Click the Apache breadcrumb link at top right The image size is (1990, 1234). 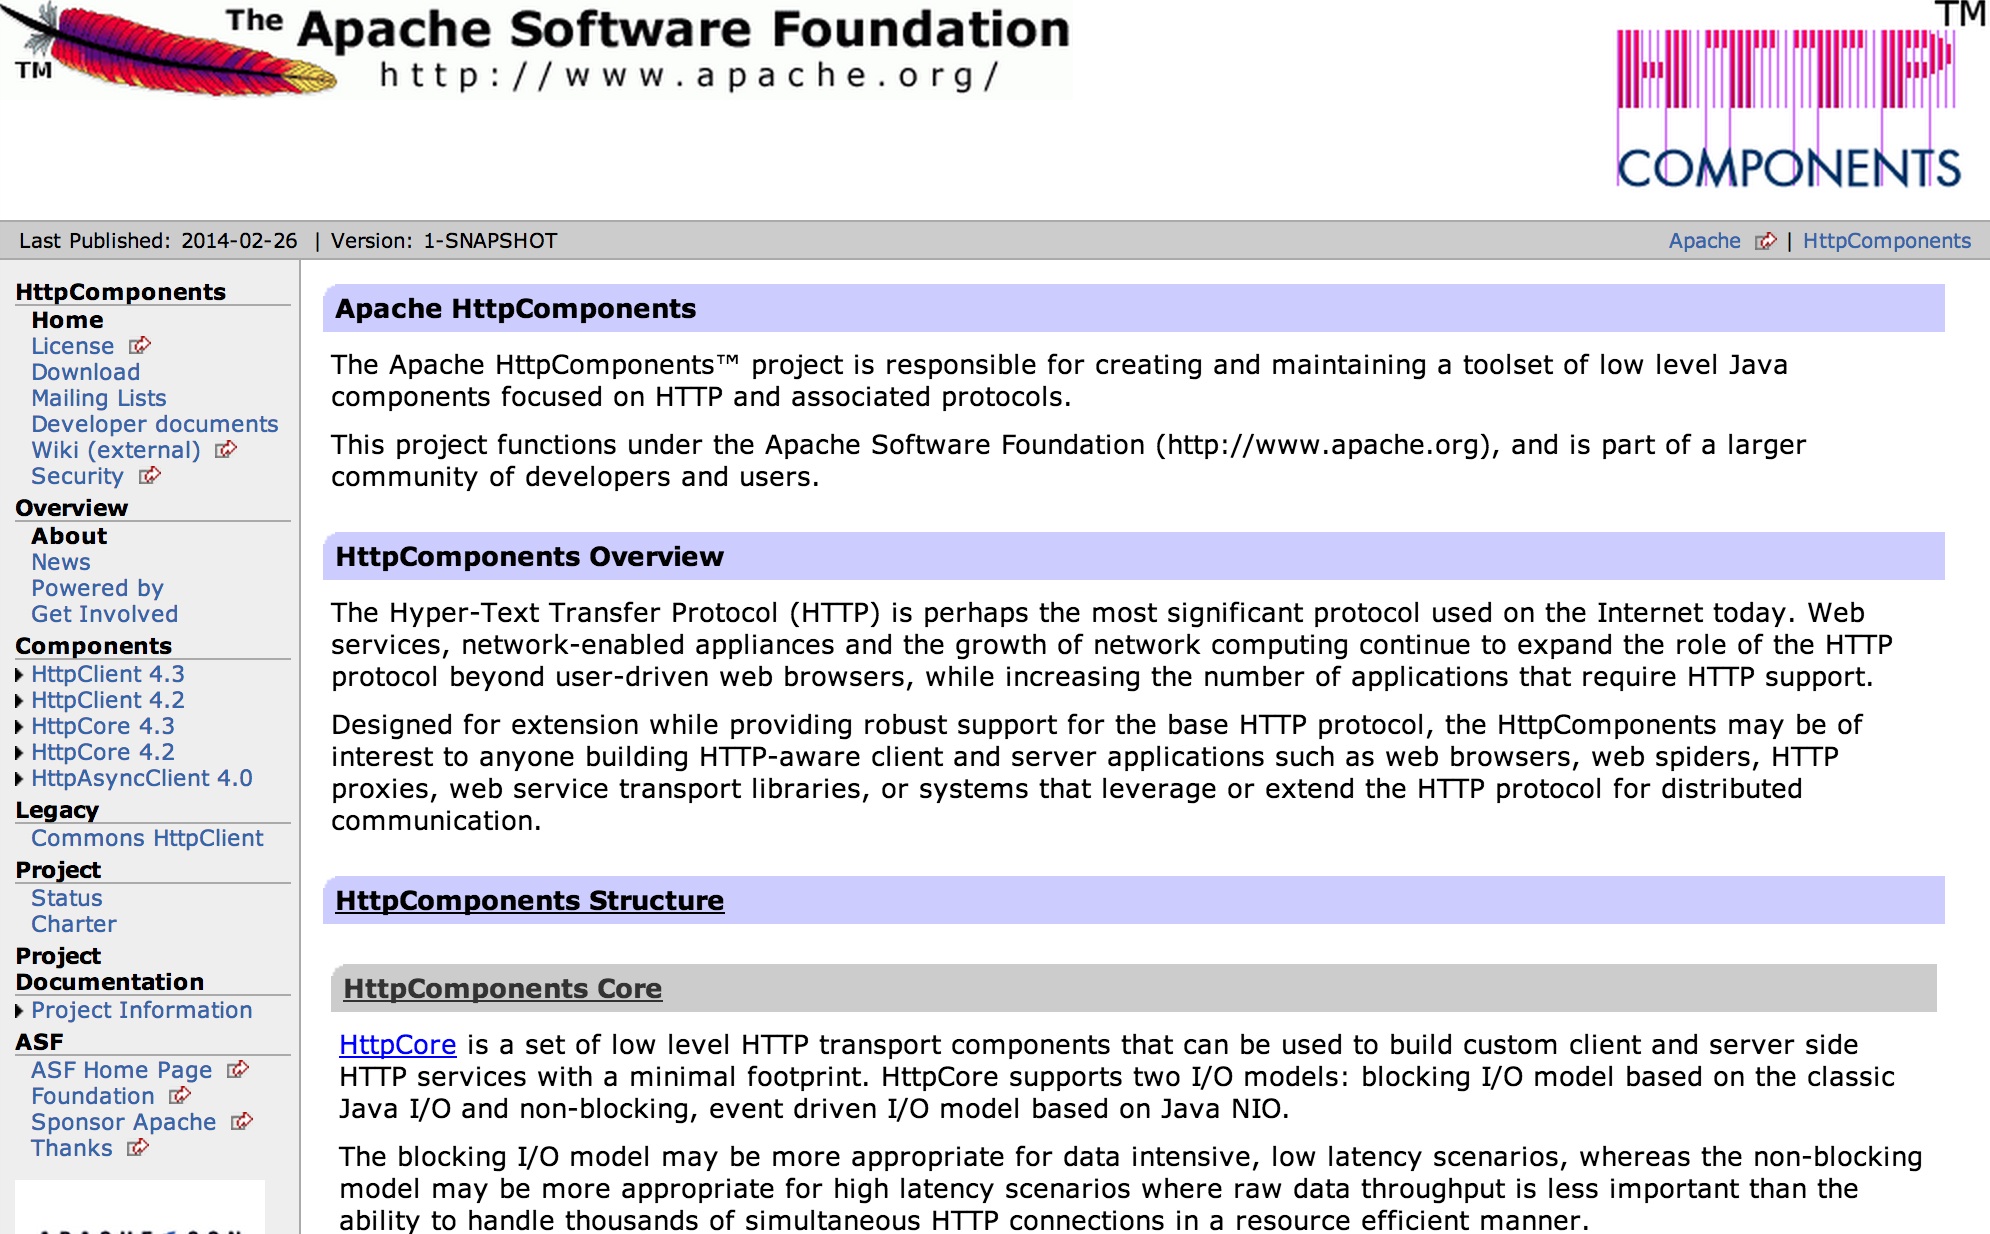click(x=1705, y=241)
